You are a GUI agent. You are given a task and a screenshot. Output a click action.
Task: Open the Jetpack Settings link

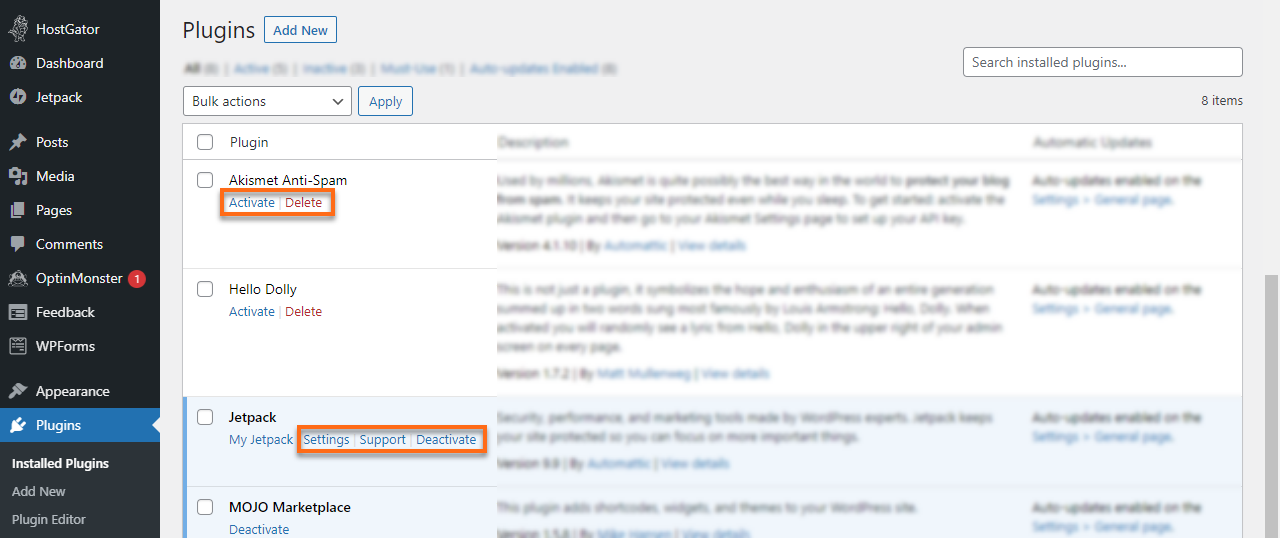click(x=326, y=439)
